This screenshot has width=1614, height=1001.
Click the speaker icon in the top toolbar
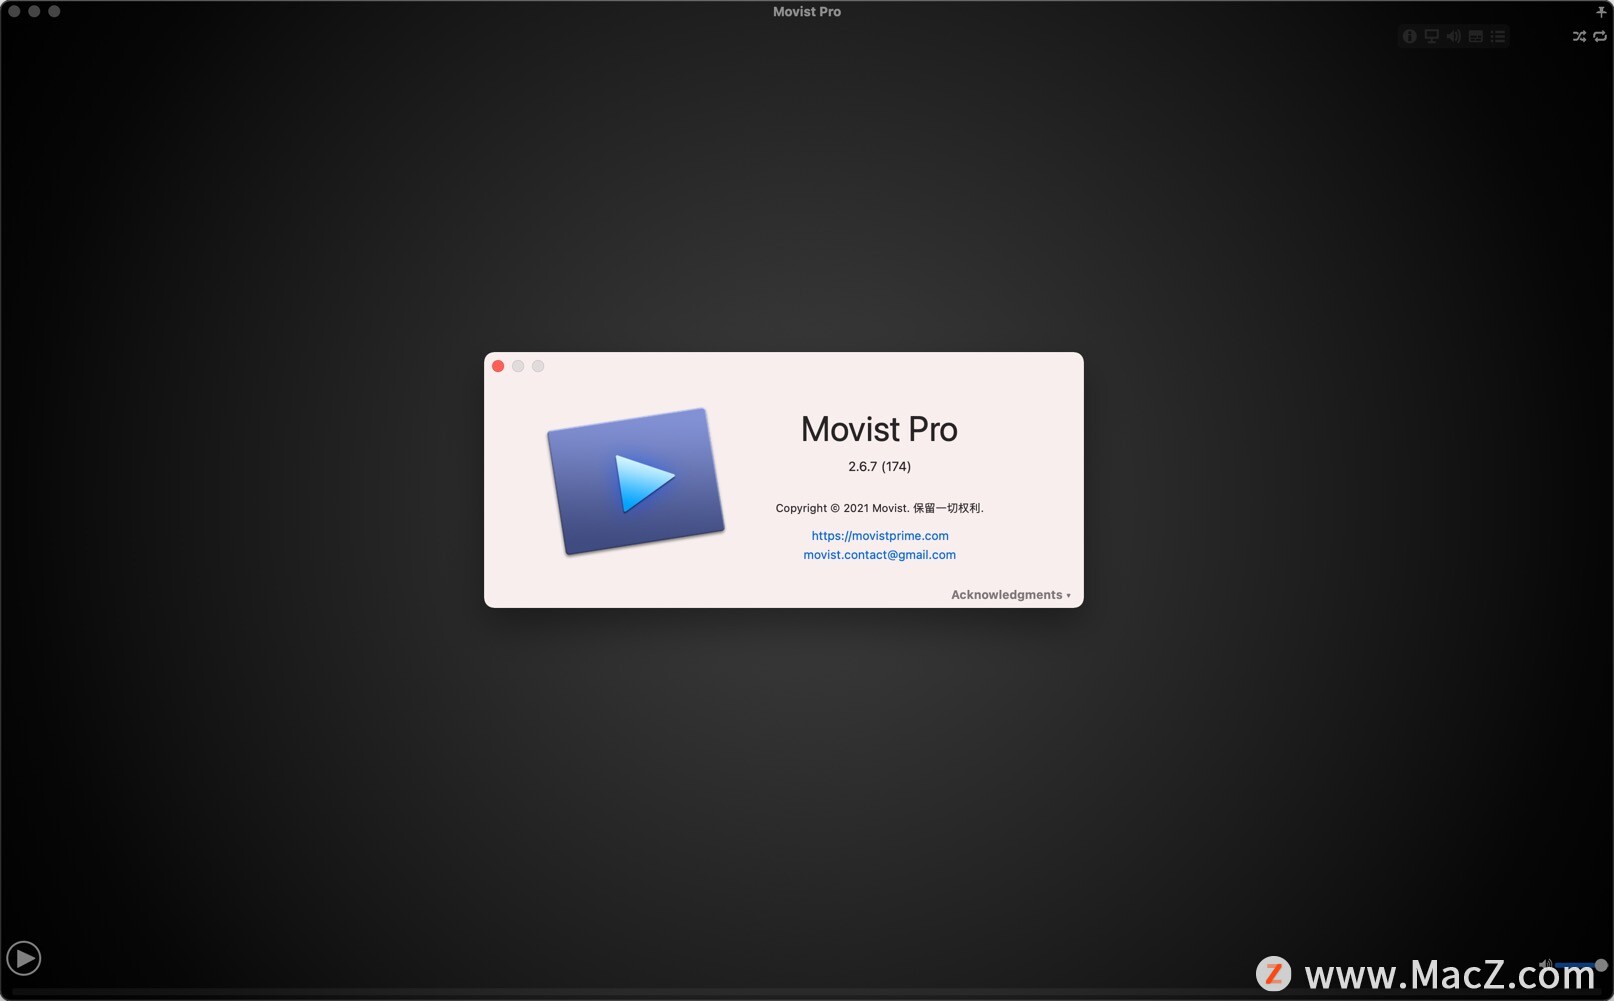click(1453, 35)
